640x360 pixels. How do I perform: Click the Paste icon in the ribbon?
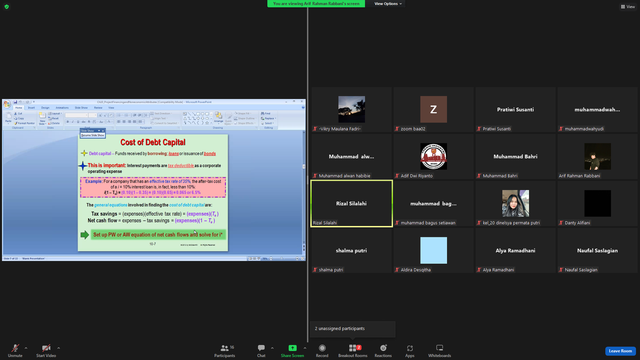pyautogui.click(x=8, y=118)
